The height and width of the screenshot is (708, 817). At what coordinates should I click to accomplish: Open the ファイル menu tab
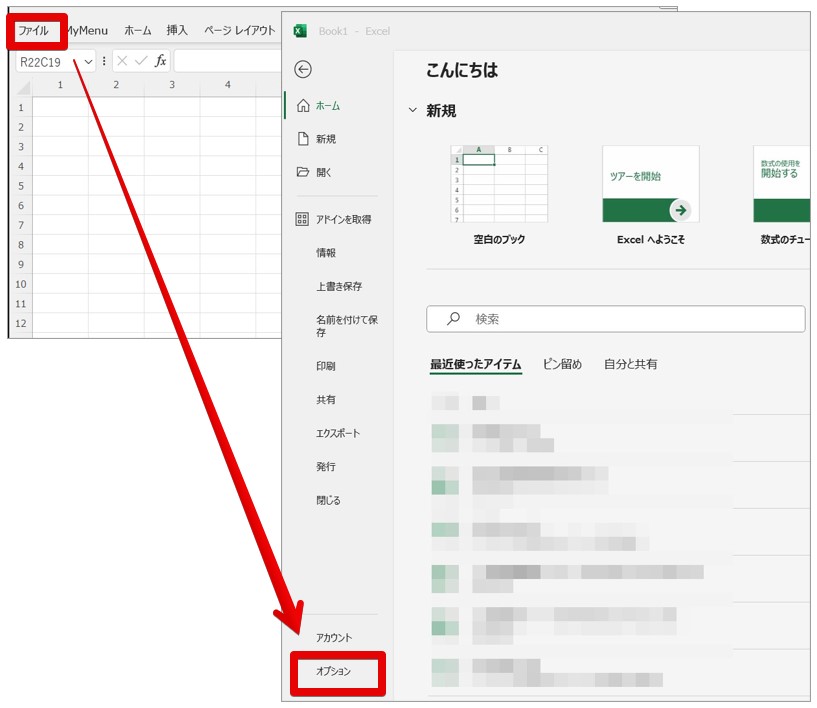pos(33,31)
